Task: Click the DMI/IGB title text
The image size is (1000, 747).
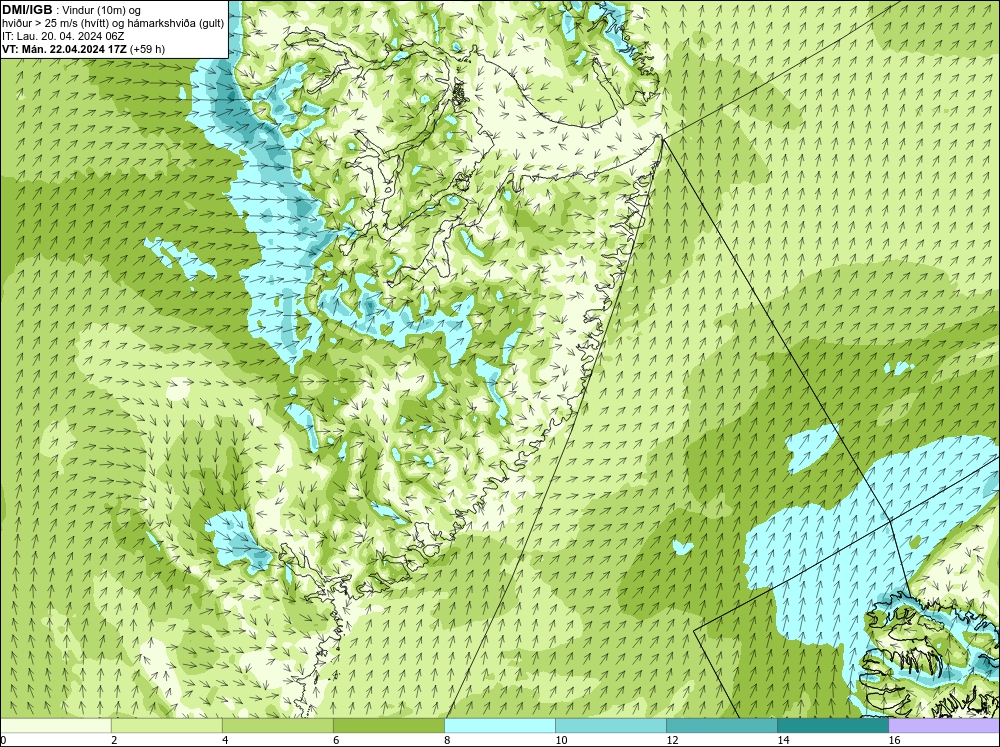Action: (27, 10)
